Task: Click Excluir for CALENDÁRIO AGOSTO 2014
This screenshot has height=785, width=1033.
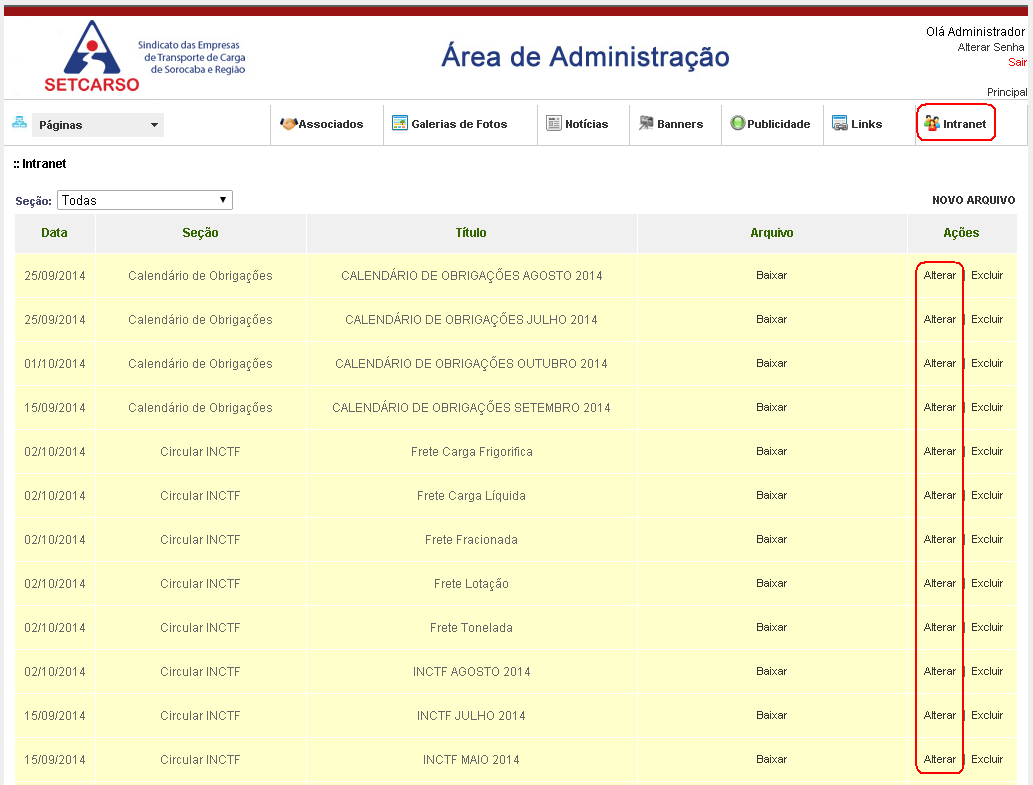Action: coord(987,275)
